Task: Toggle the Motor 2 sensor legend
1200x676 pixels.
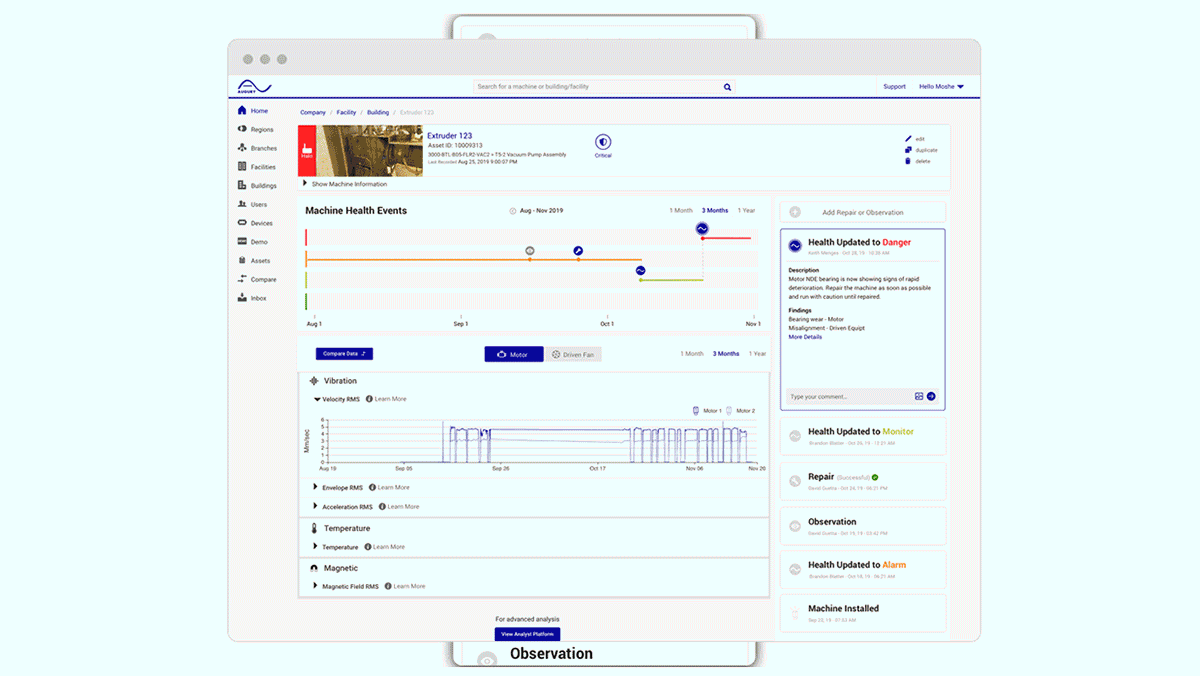Action: point(741,409)
